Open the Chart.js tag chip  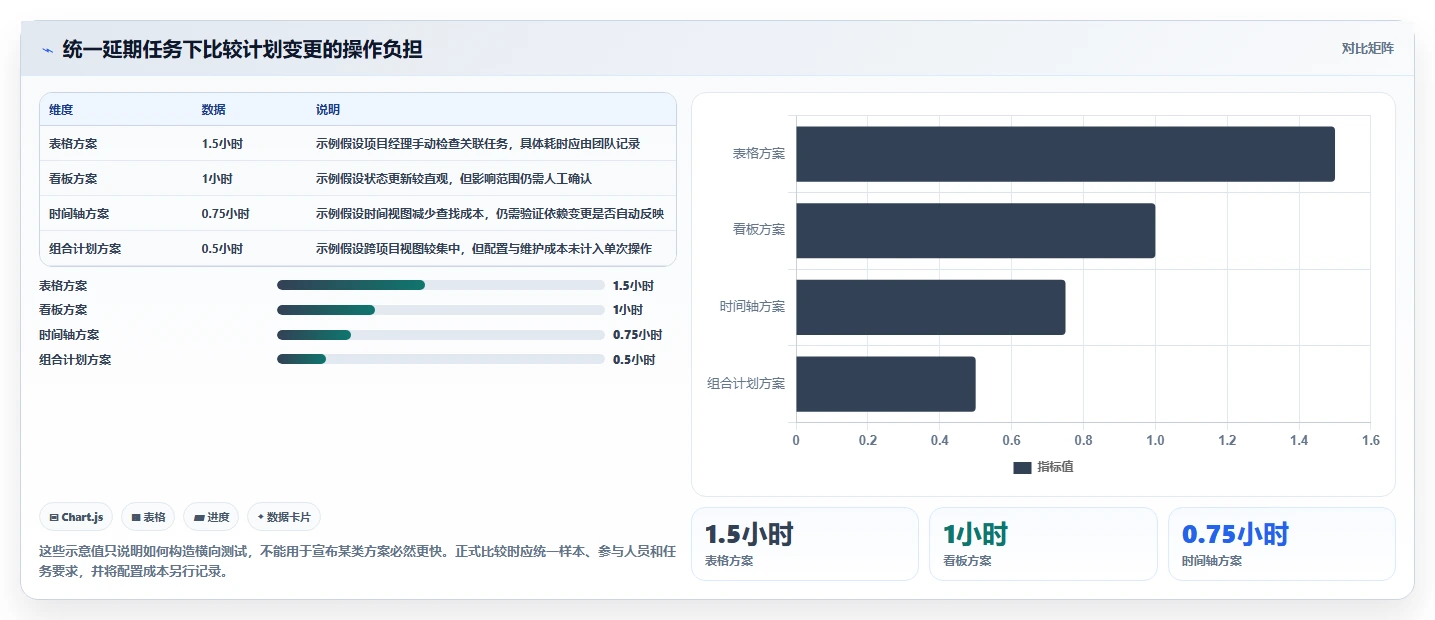coord(77,517)
